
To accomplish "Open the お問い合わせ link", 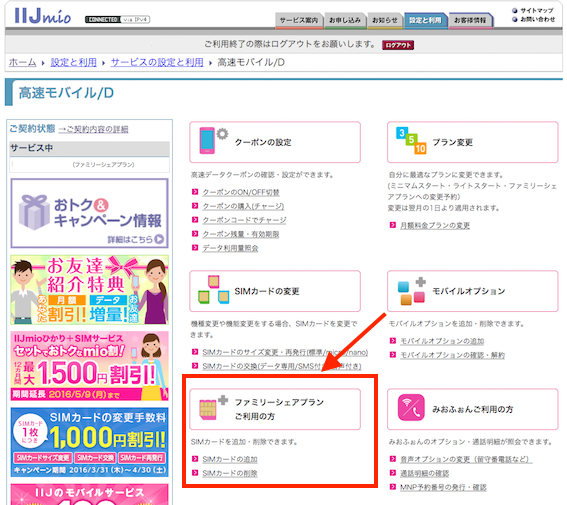I will [537, 19].
